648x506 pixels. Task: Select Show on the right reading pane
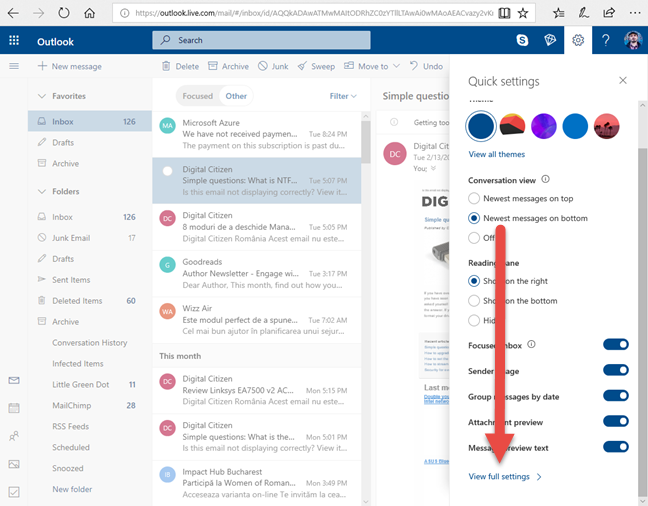[x=474, y=281]
